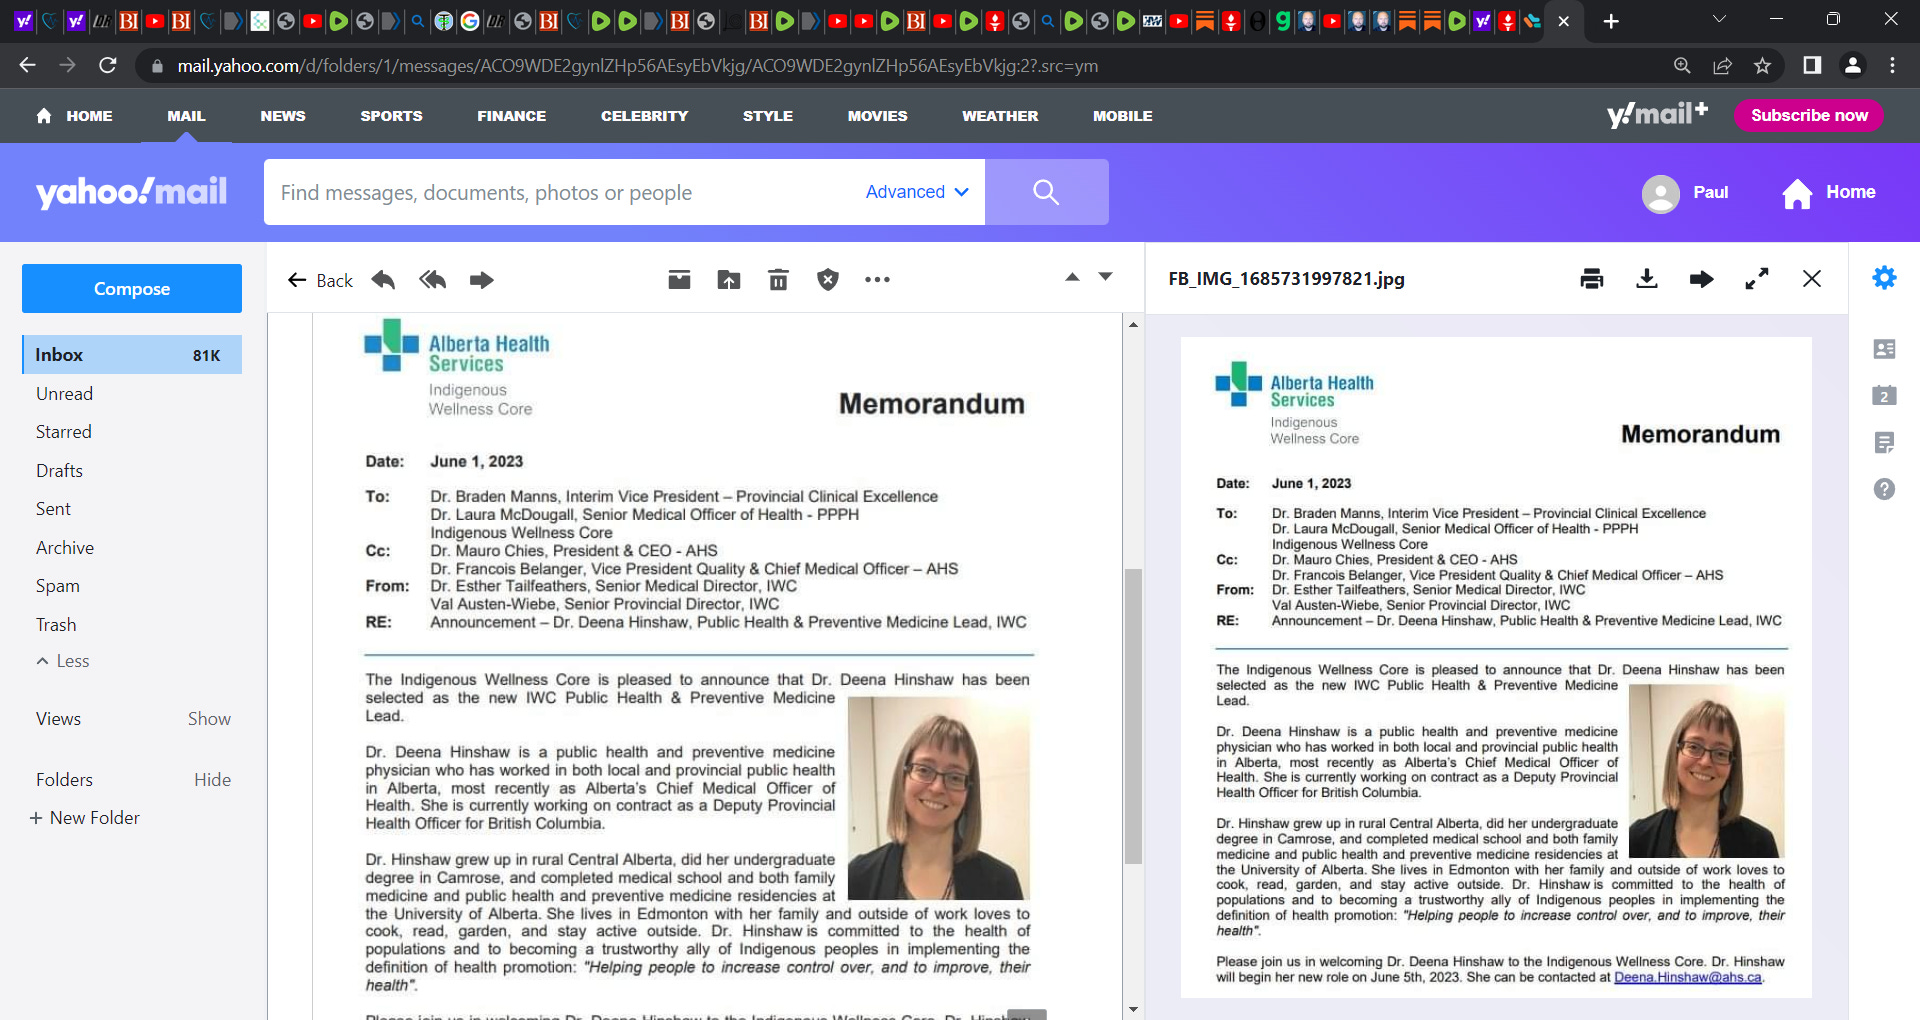
Task: Click the HOME link in top navigation
Action: (x=74, y=116)
